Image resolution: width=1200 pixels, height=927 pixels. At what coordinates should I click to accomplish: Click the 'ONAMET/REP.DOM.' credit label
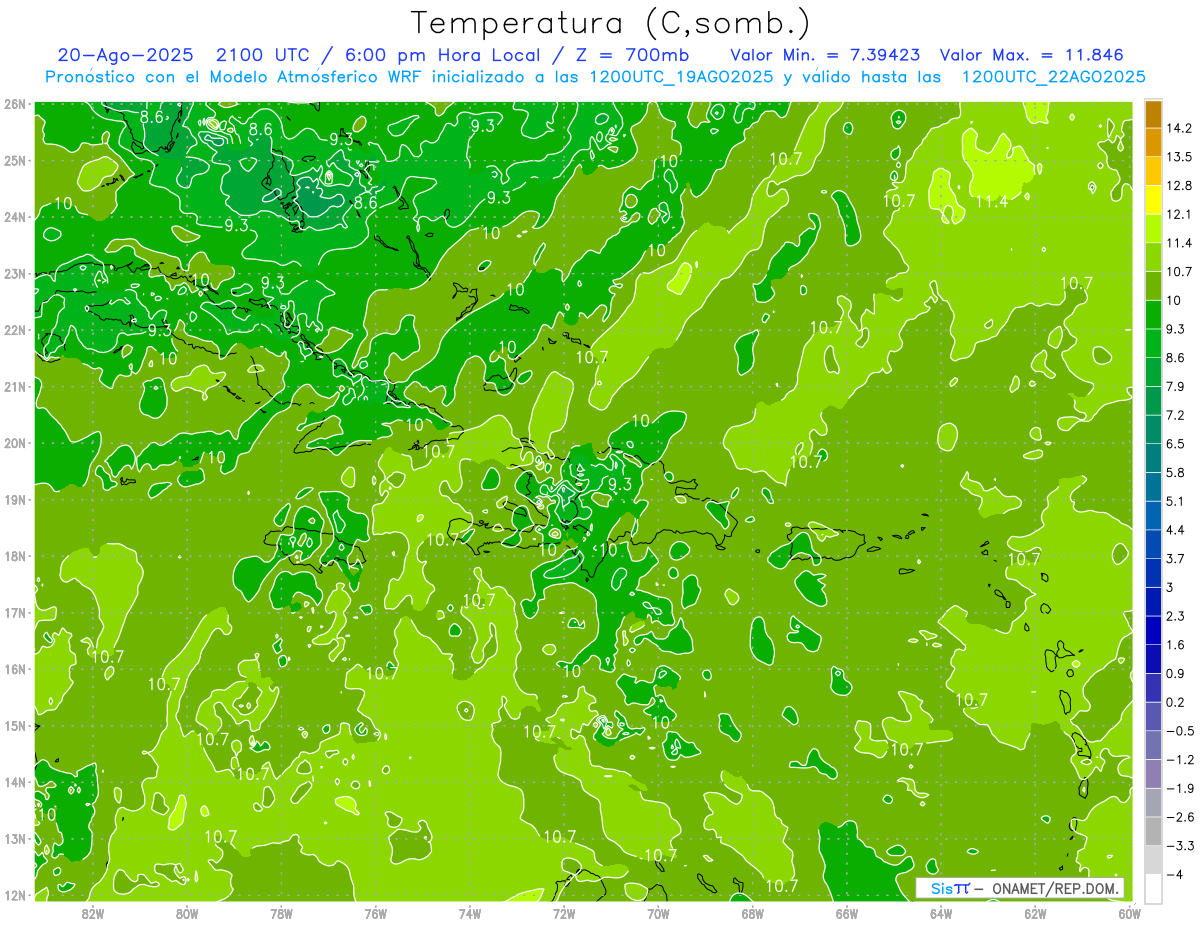click(x=1054, y=888)
